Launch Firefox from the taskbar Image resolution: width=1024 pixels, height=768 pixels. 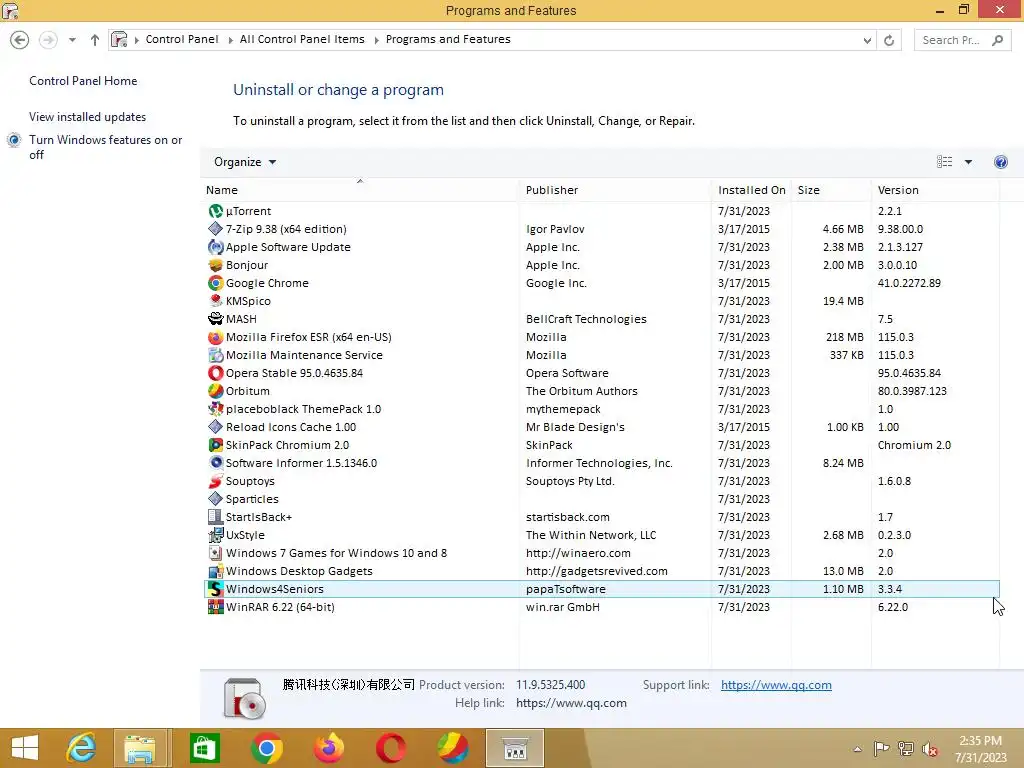point(328,748)
